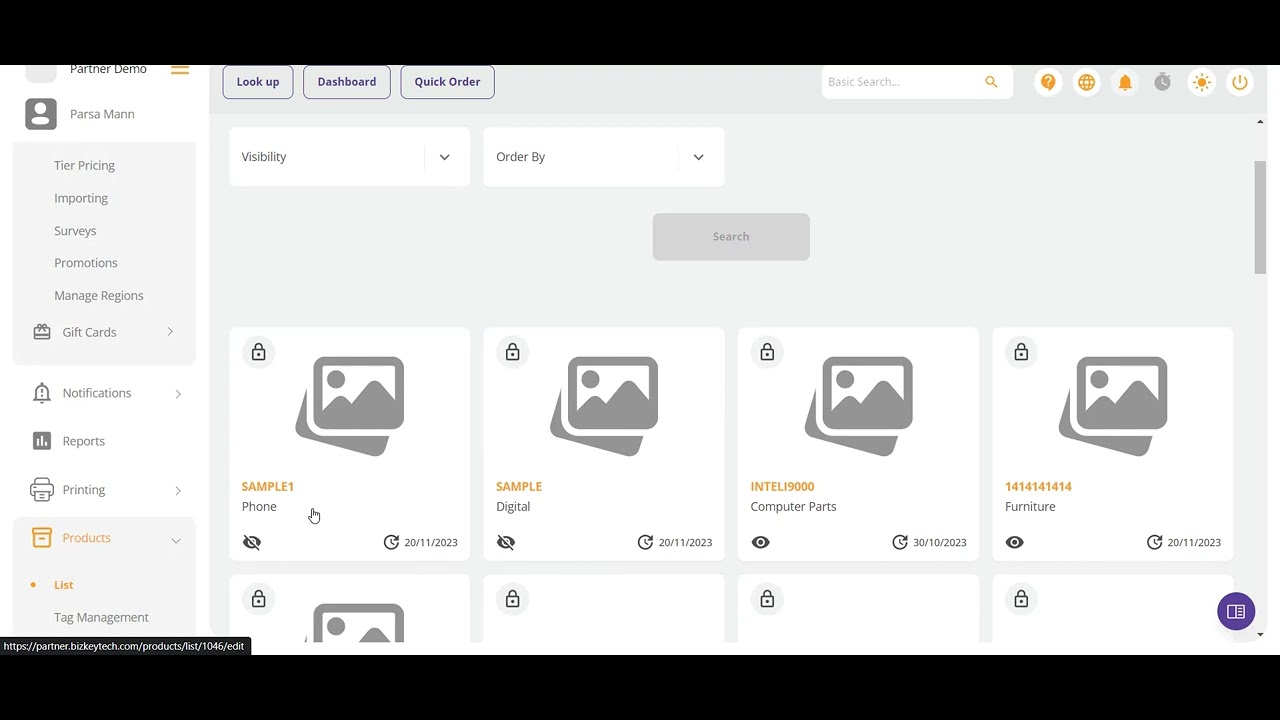Open Surveys in sidebar

[x=75, y=231]
